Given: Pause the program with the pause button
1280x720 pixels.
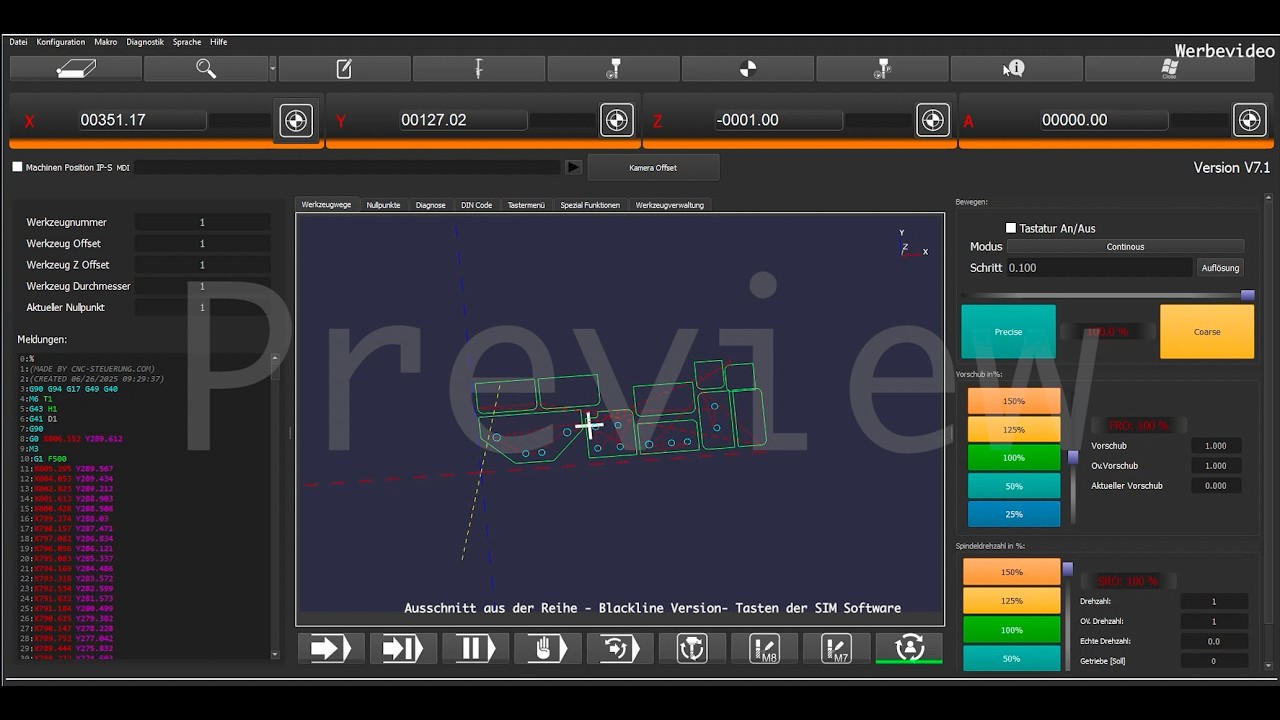Looking at the screenshot, I should 475,648.
